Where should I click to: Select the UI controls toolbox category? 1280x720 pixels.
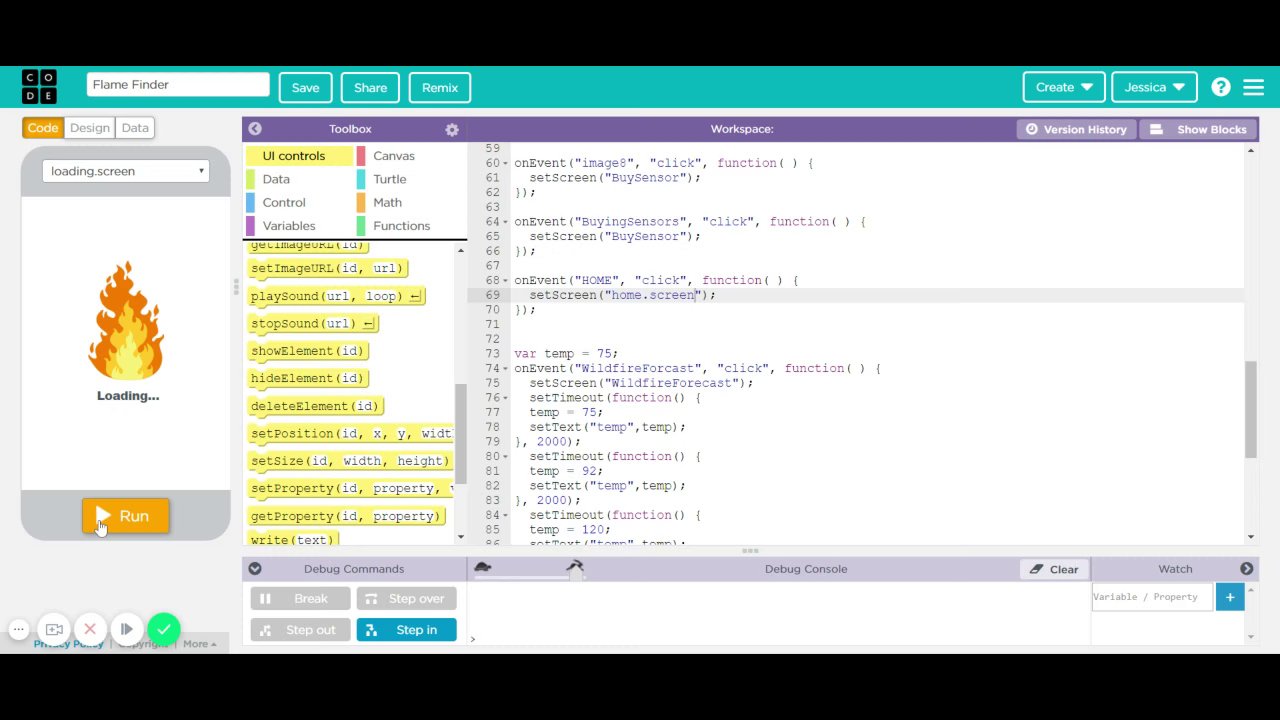(x=299, y=156)
